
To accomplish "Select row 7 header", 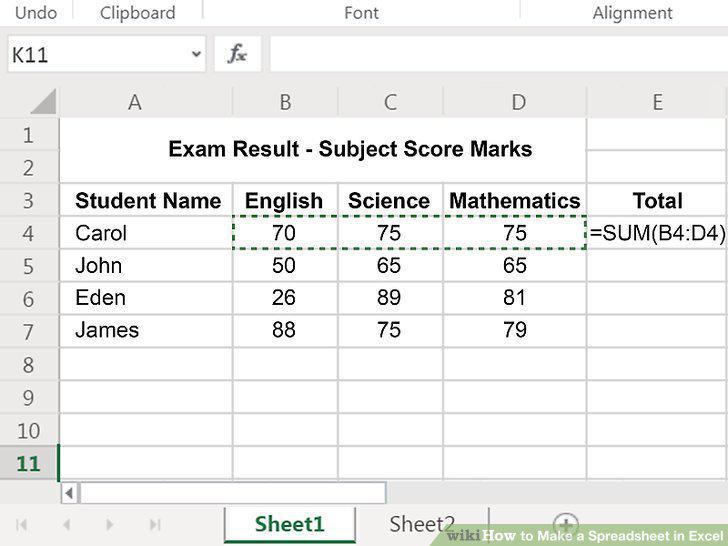I will pyautogui.click(x=29, y=332).
